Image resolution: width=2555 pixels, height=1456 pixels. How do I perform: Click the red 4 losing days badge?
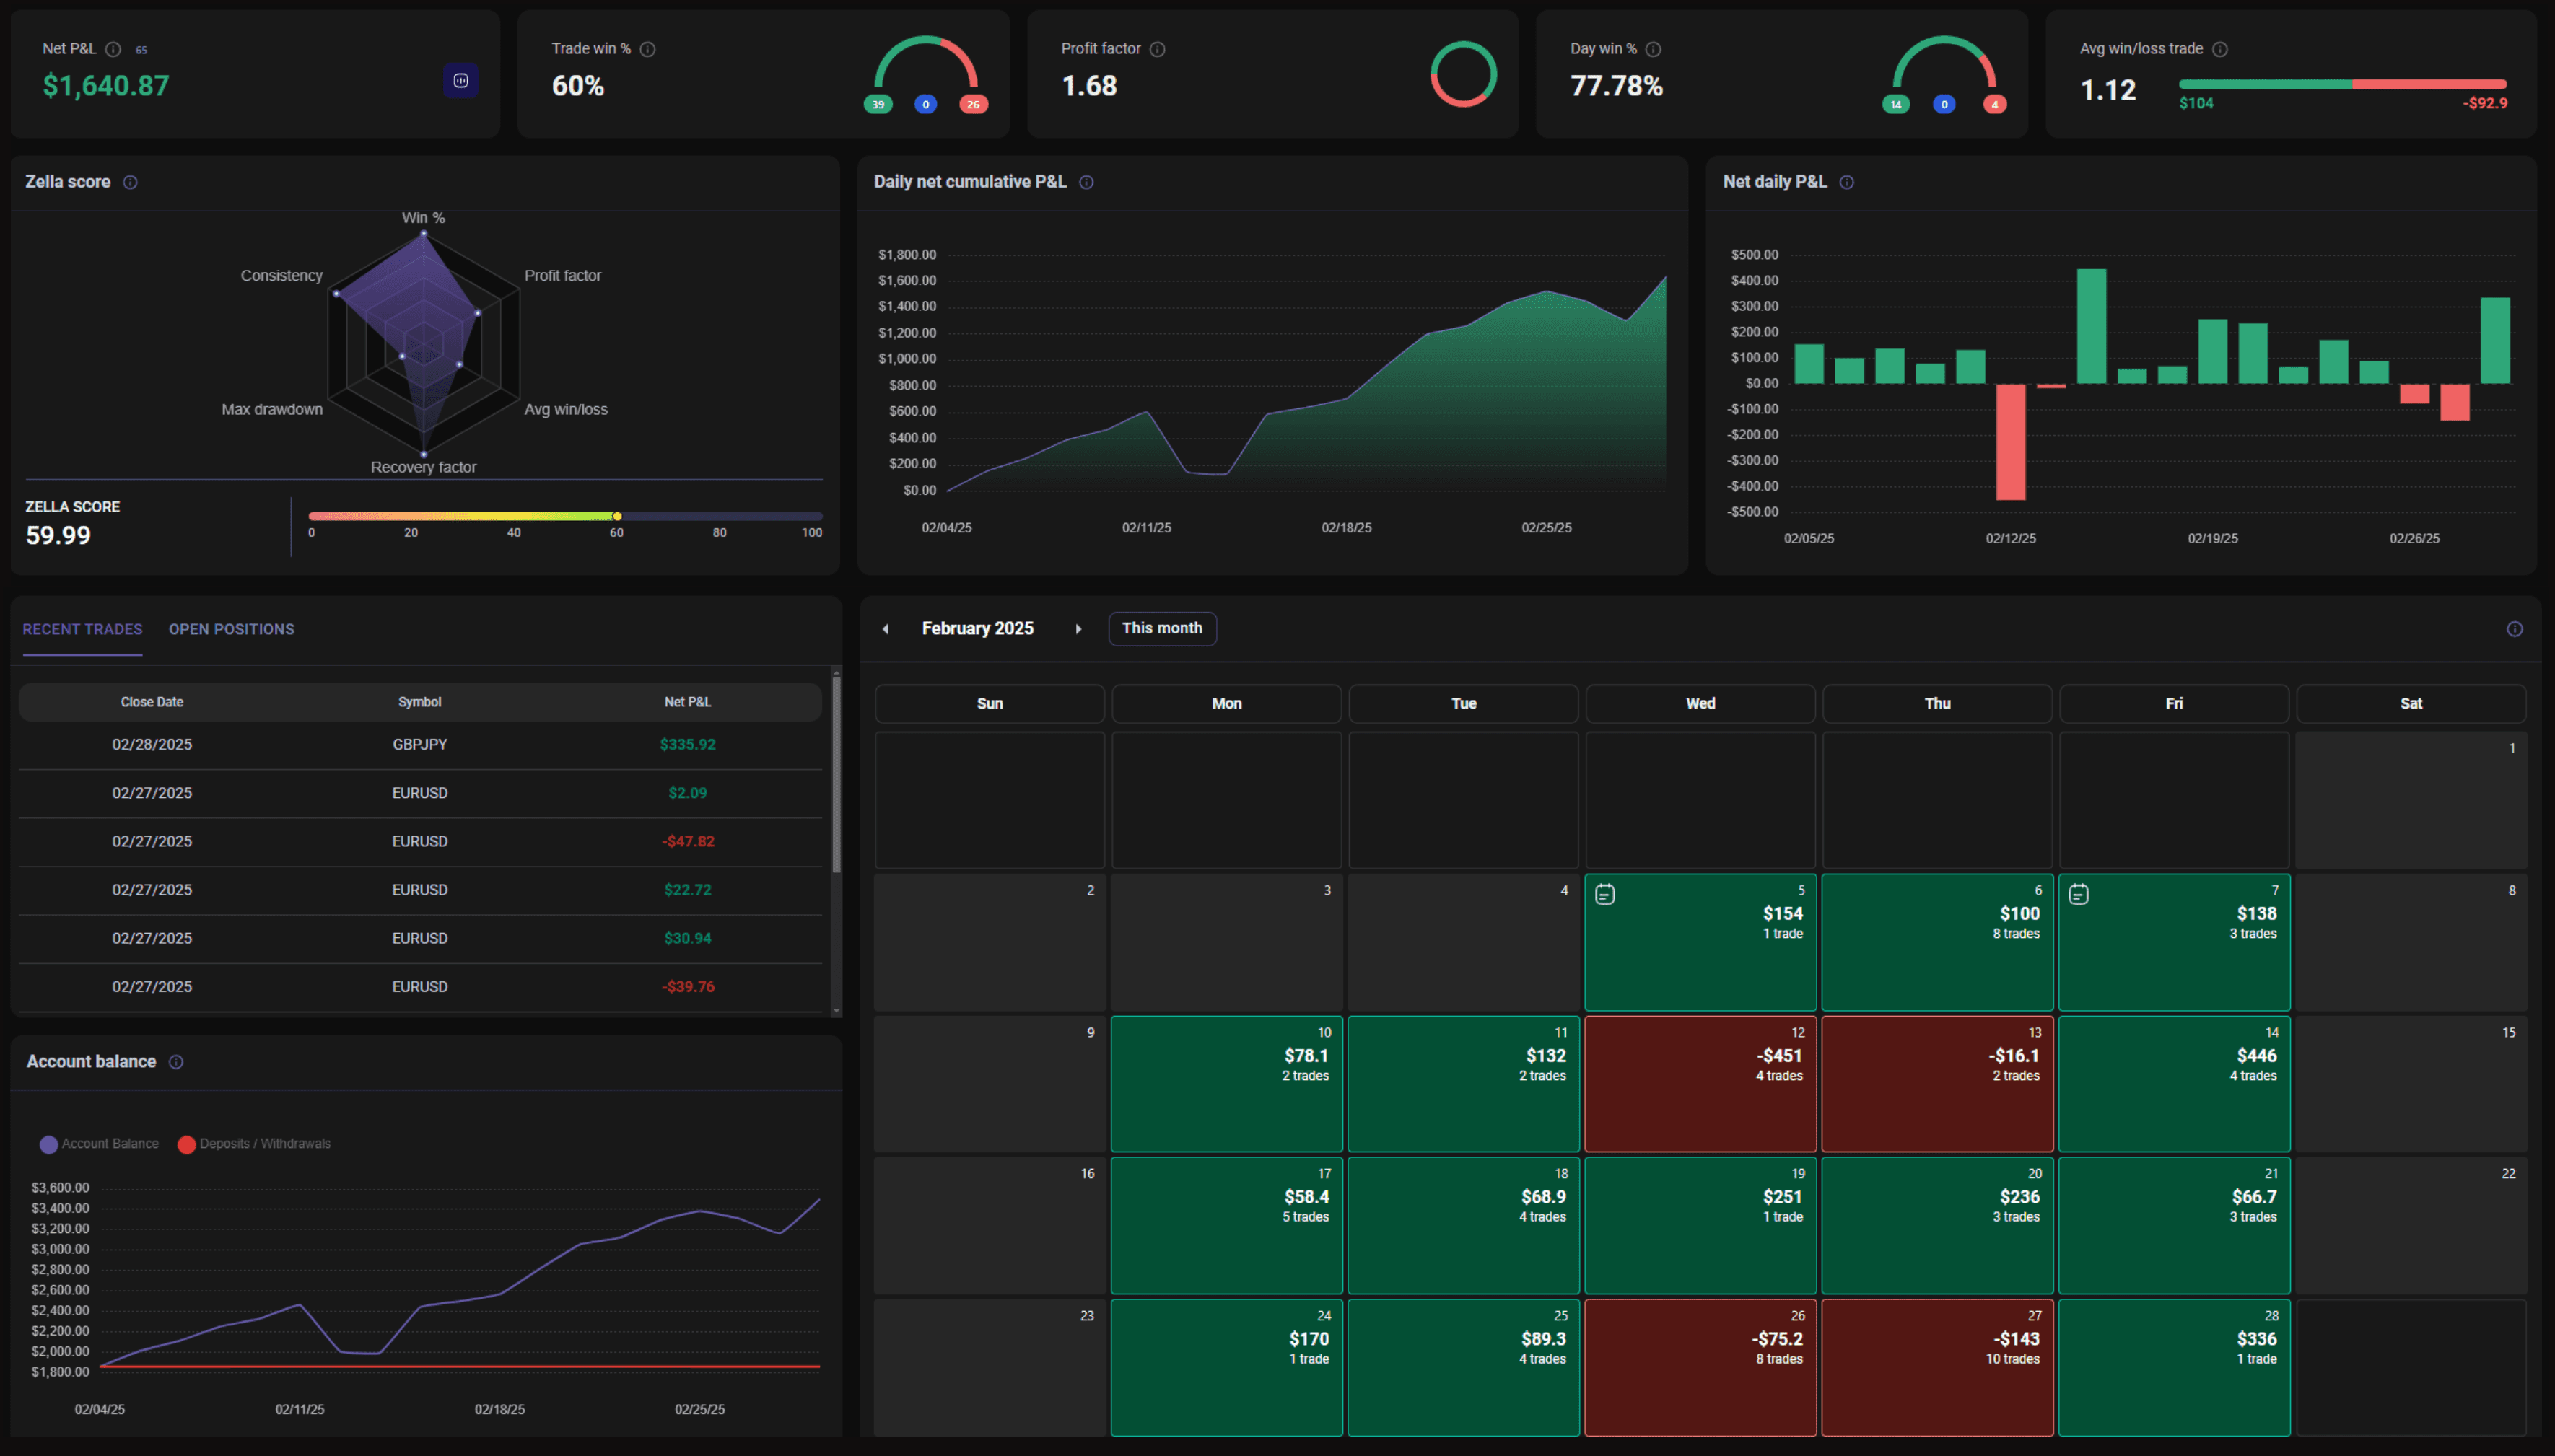(x=1995, y=104)
